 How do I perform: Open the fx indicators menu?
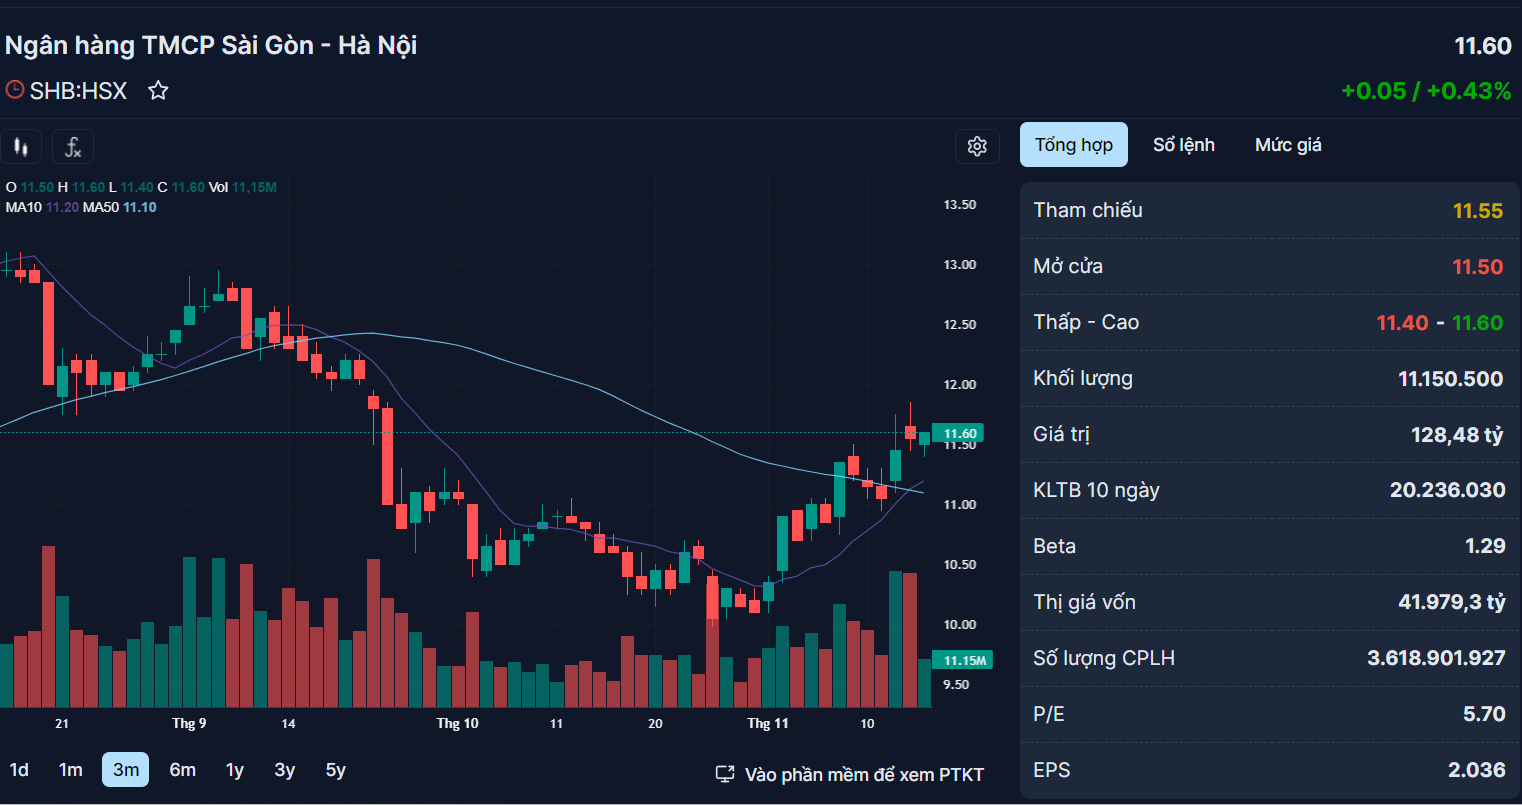coord(73,147)
